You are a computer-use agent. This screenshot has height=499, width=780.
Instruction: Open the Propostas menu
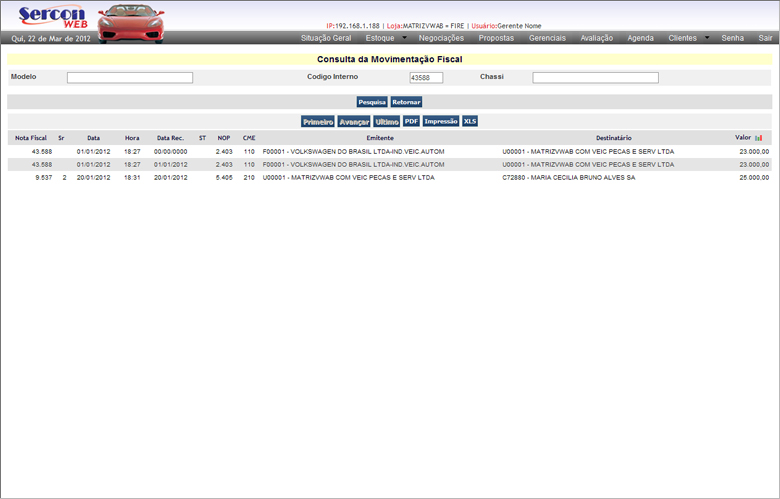point(496,38)
